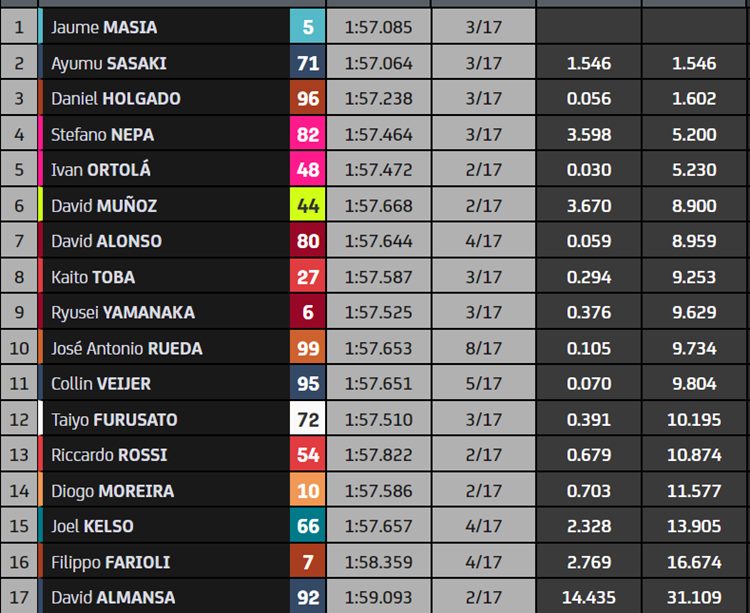Select the number 7 badge for Farioli
Image resolution: width=750 pixels, height=613 pixels.
[307, 561]
